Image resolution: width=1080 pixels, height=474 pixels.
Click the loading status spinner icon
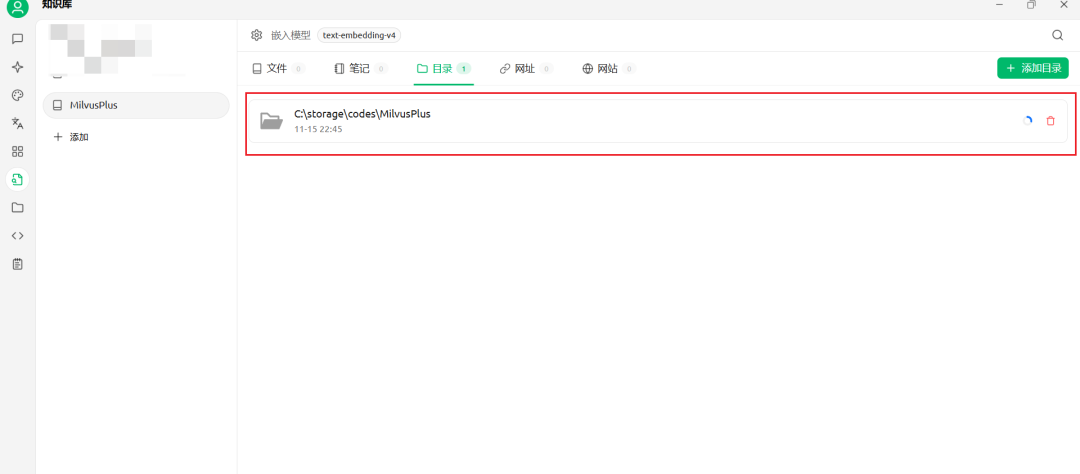(x=1028, y=121)
